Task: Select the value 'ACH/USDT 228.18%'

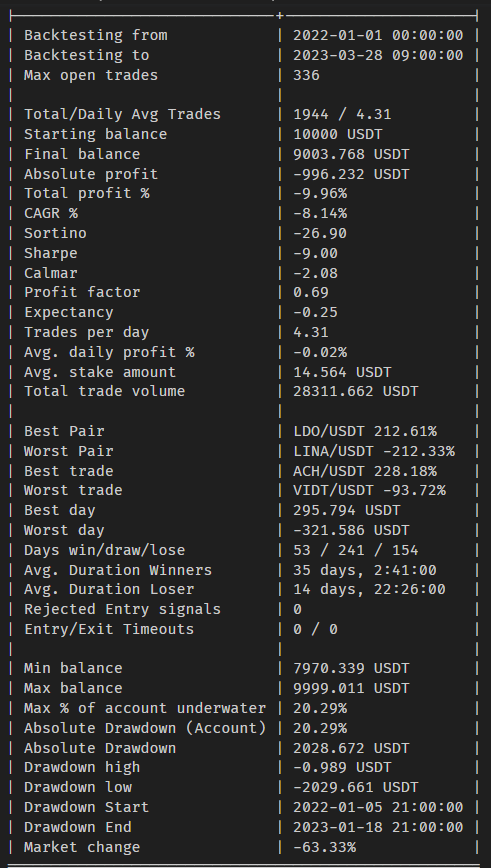Action: pos(365,471)
